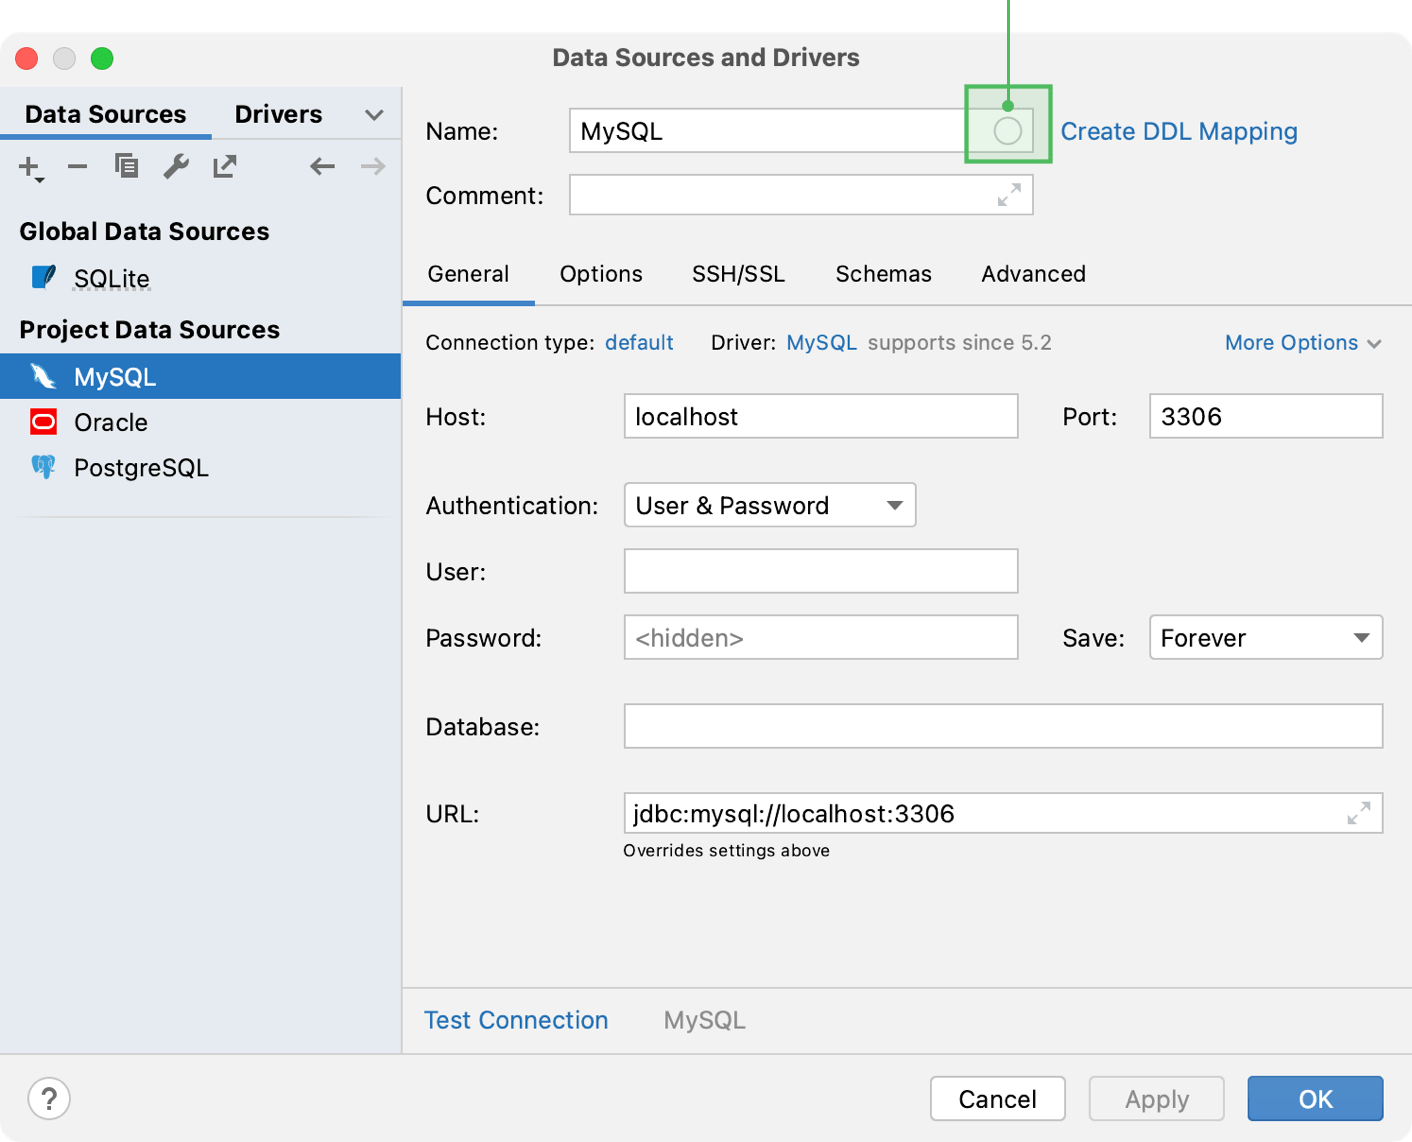Viewport: 1412px width, 1142px height.
Task: Click the Password hidden field
Action: [x=821, y=637]
